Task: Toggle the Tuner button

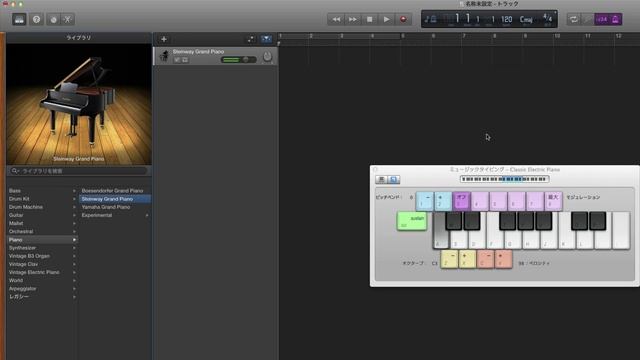Action: [x=588, y=19]
